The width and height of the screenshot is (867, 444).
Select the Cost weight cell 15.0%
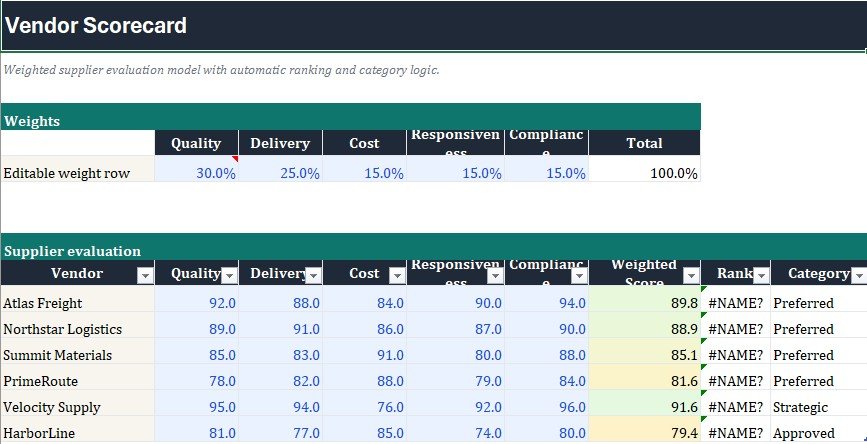(x=364, y=169)
